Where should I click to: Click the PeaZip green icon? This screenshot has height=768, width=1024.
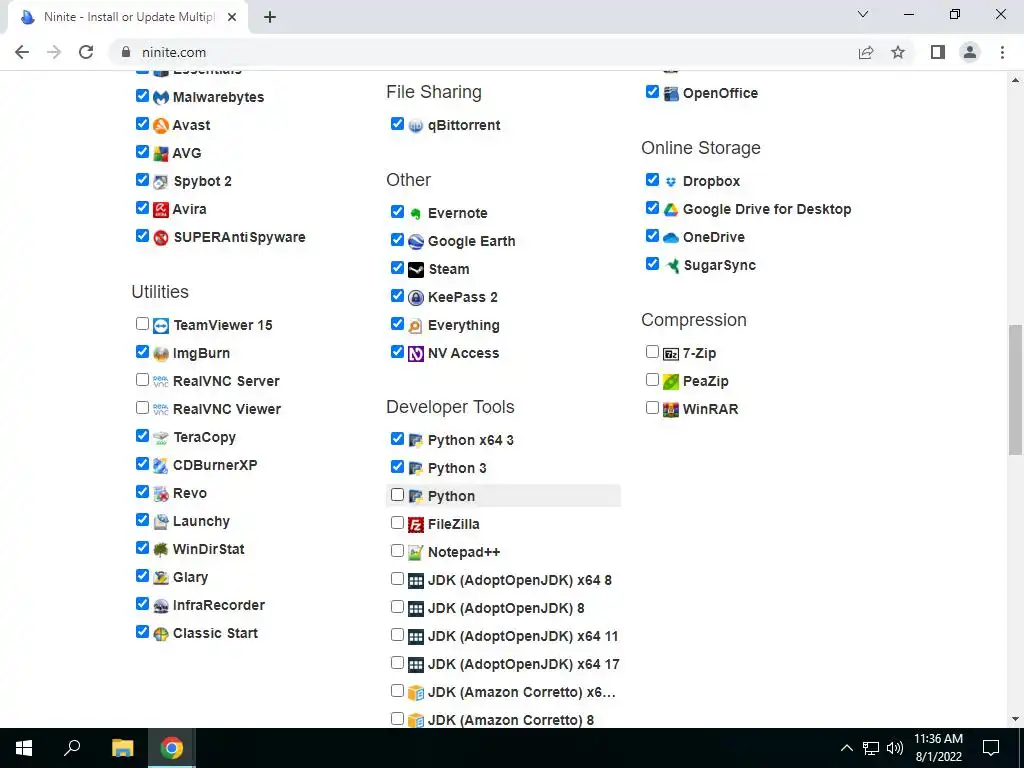(x=671, y=381)
